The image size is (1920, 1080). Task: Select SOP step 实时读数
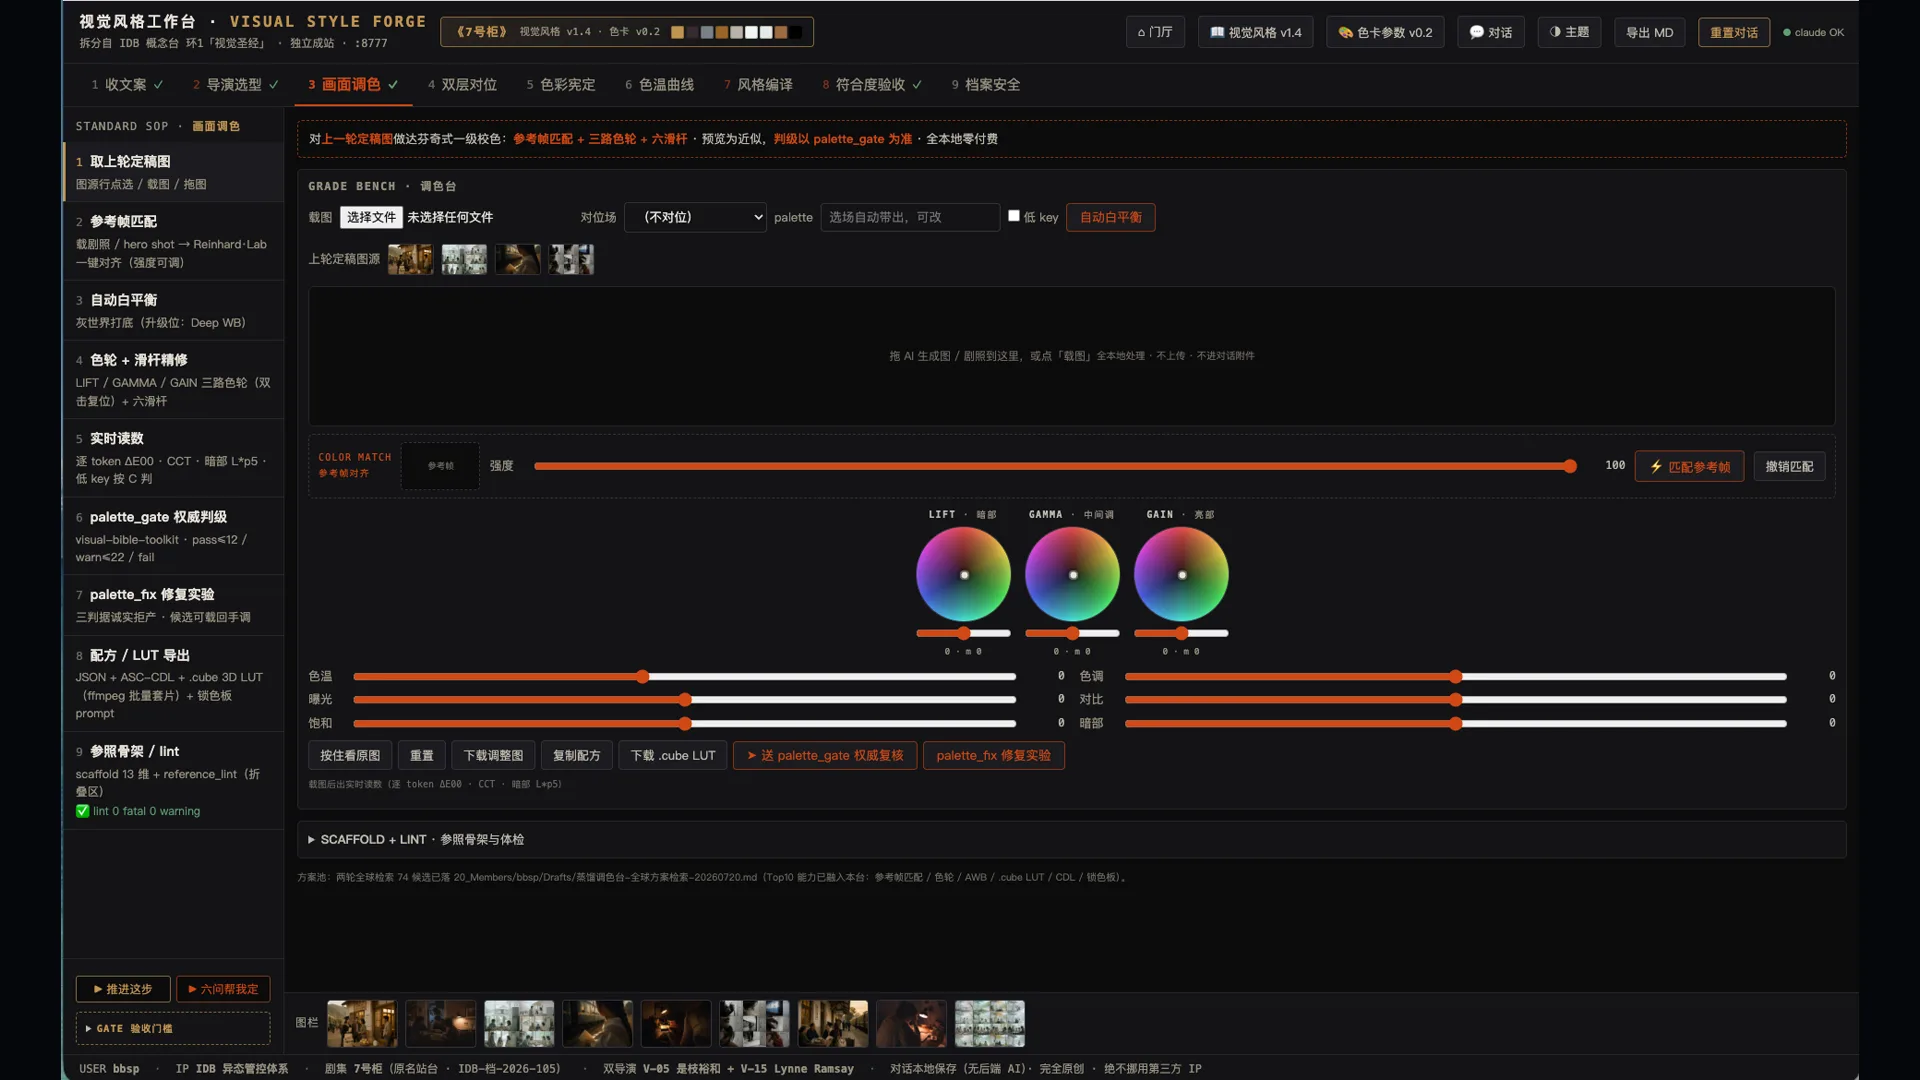174,458
